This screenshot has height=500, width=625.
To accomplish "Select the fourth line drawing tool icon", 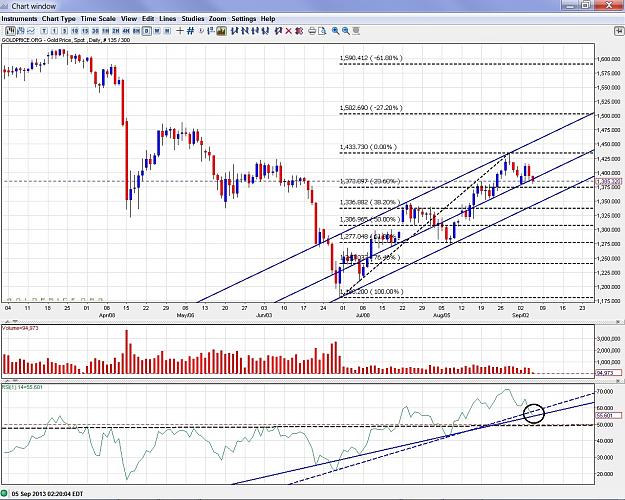I will (x=265, y=31).
